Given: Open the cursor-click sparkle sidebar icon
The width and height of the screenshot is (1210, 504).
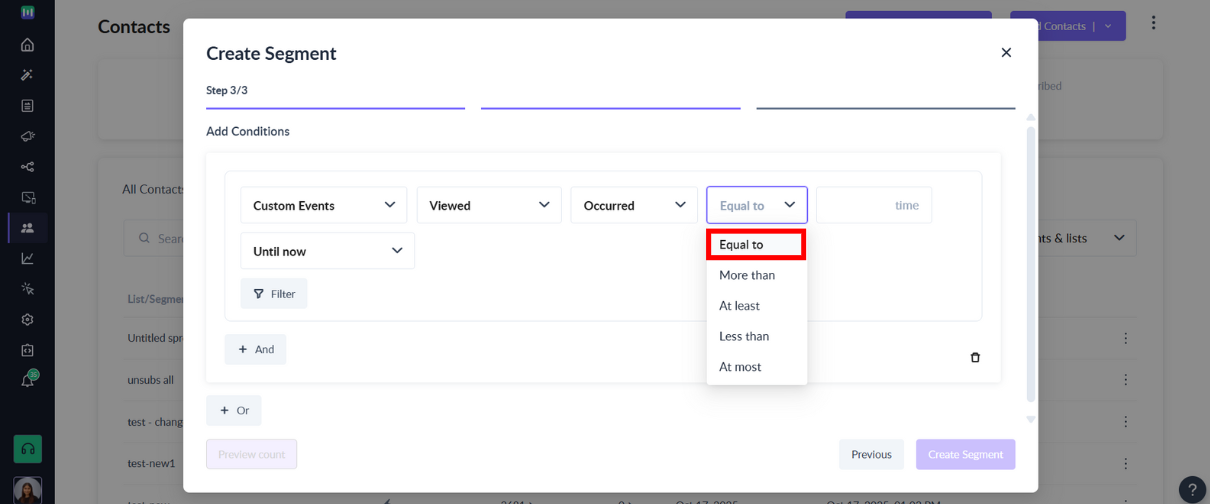Looking at the screenshot, I should 27,289.
